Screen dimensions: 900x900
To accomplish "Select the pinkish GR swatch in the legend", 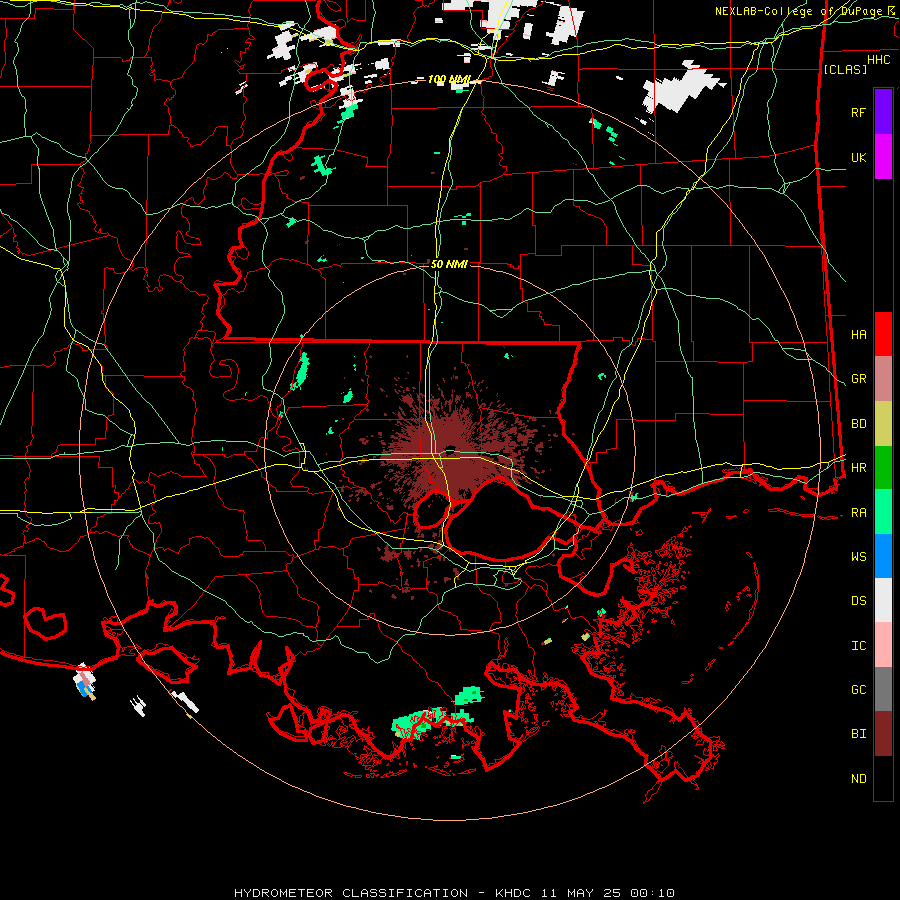I will pos(883,379).
